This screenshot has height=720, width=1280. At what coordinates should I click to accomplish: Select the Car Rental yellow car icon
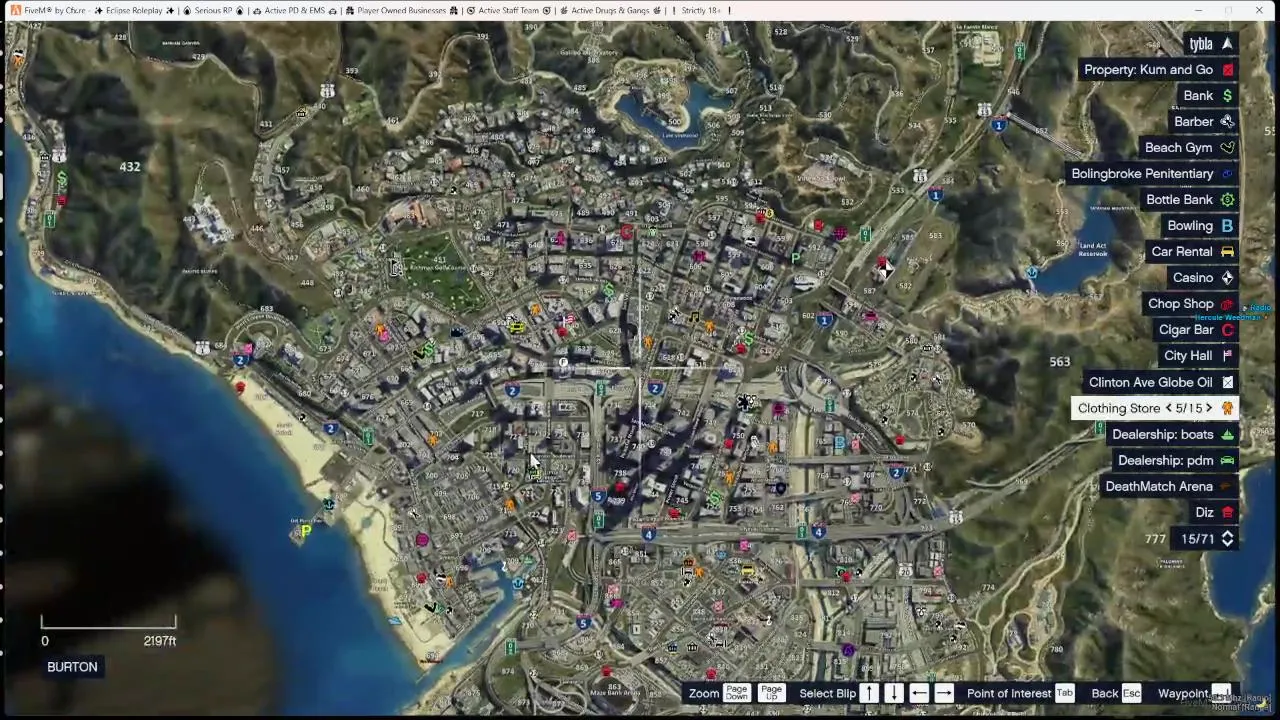[1227, 252]
